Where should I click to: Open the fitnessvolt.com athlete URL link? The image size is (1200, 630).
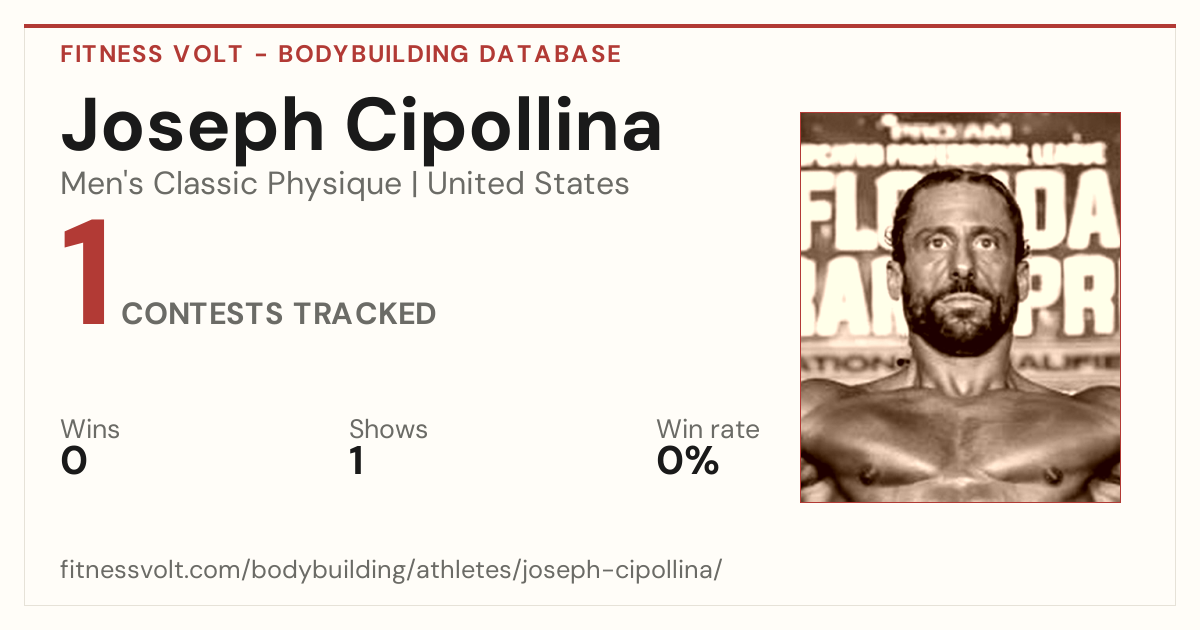coord(391,571)
